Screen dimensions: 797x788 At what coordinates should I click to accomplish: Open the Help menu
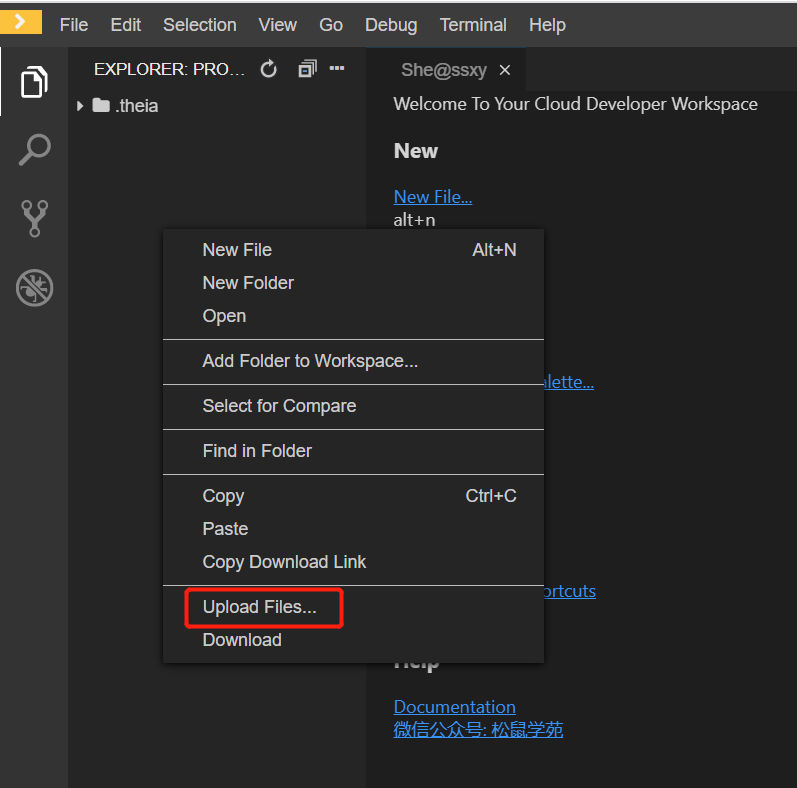click(547, 25)
